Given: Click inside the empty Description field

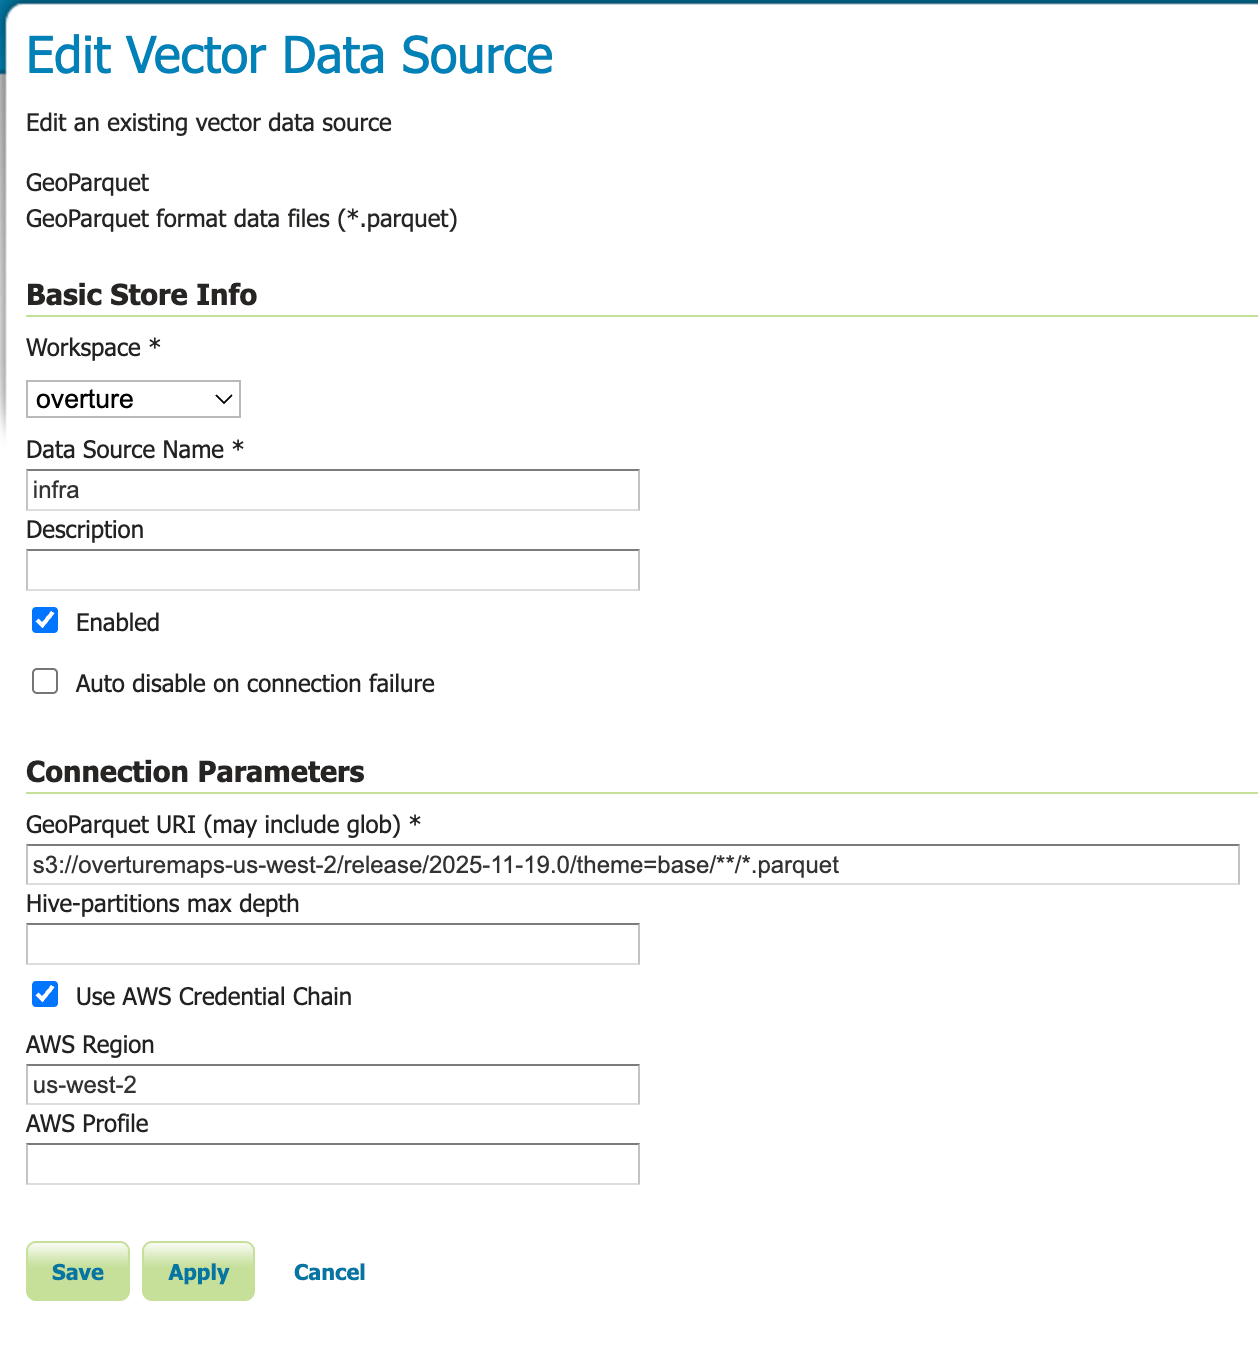Looking at the screenshot, I should point(332,570).
